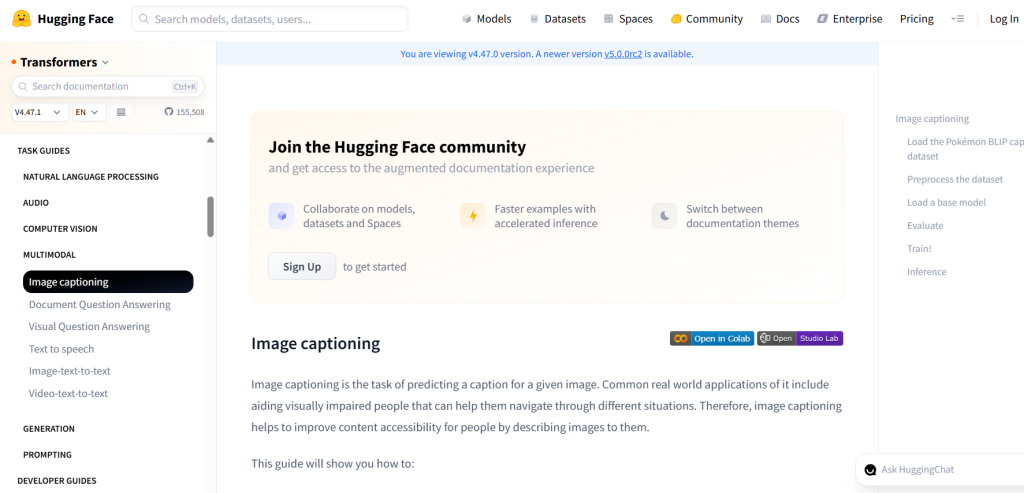Viewport: 1024px width, 493px height.
Task: Open in Studio Lab badge
Action: point(800,338)
